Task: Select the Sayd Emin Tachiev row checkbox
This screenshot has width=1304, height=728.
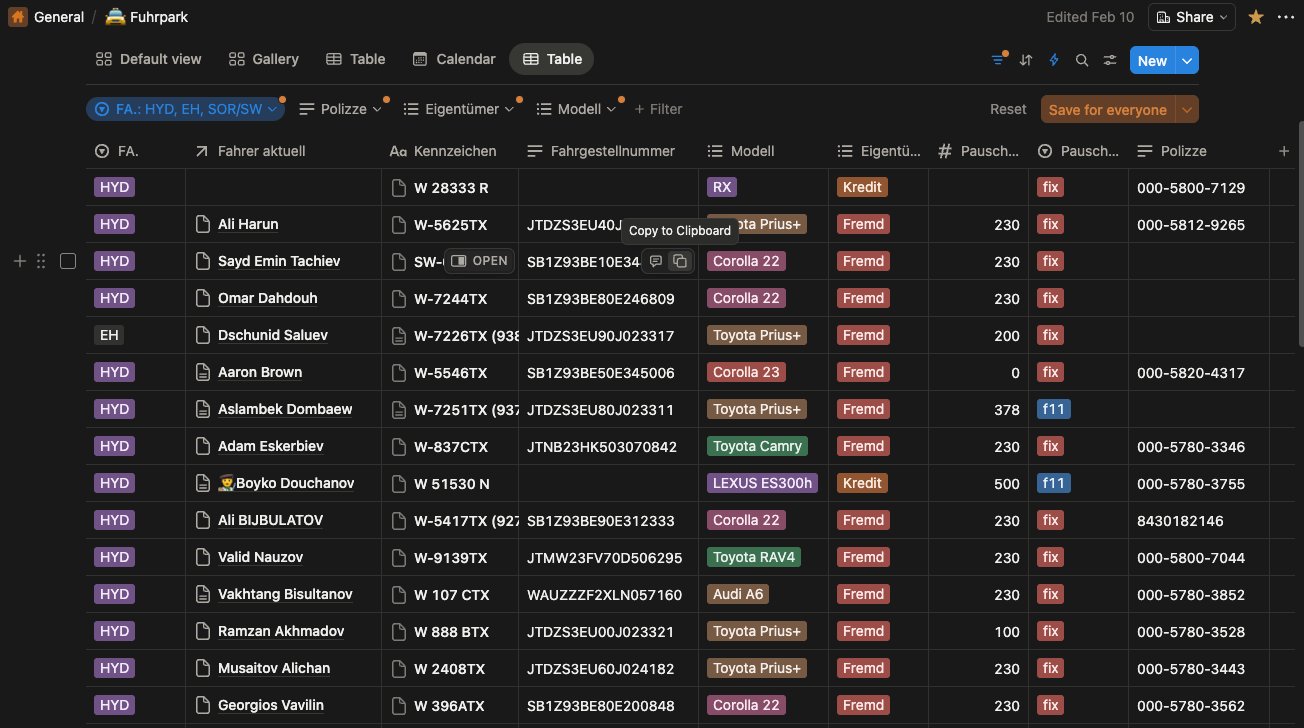Action: click(x=68, y=261)
